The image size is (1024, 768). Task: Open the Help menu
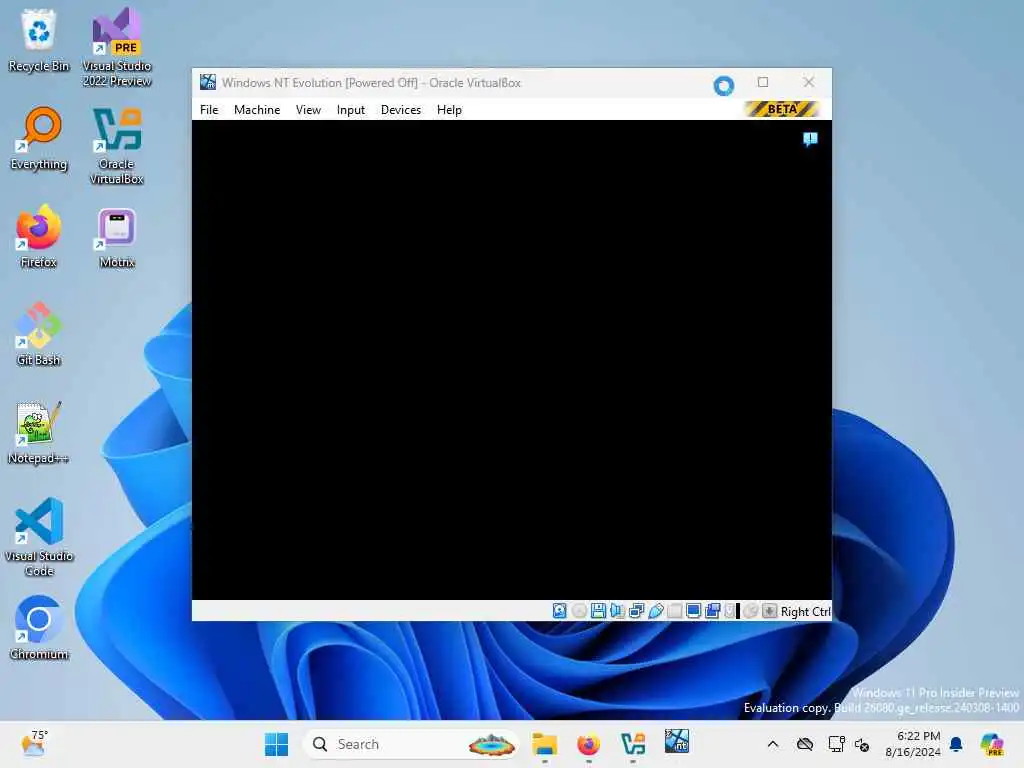[x=449, y=110]
